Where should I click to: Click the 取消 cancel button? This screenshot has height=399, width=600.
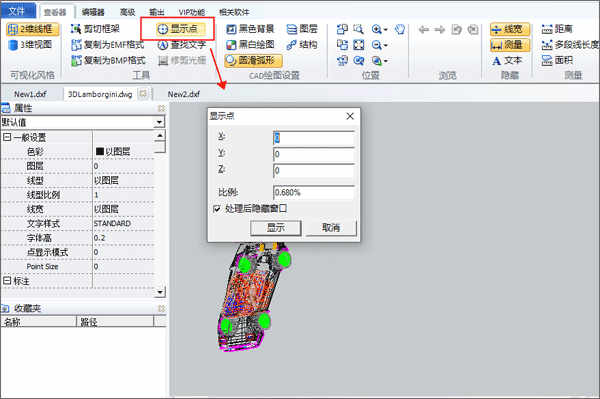coord(331,228)
